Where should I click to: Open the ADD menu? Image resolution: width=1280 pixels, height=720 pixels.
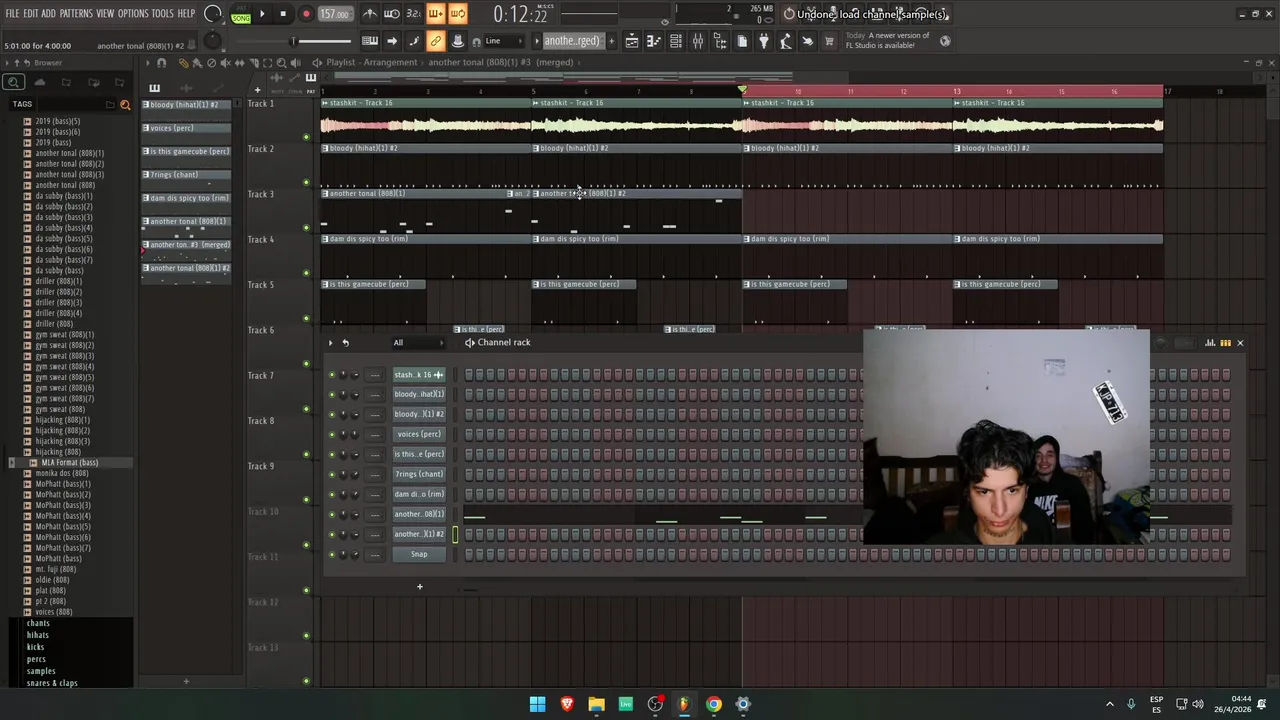point(48,14)
